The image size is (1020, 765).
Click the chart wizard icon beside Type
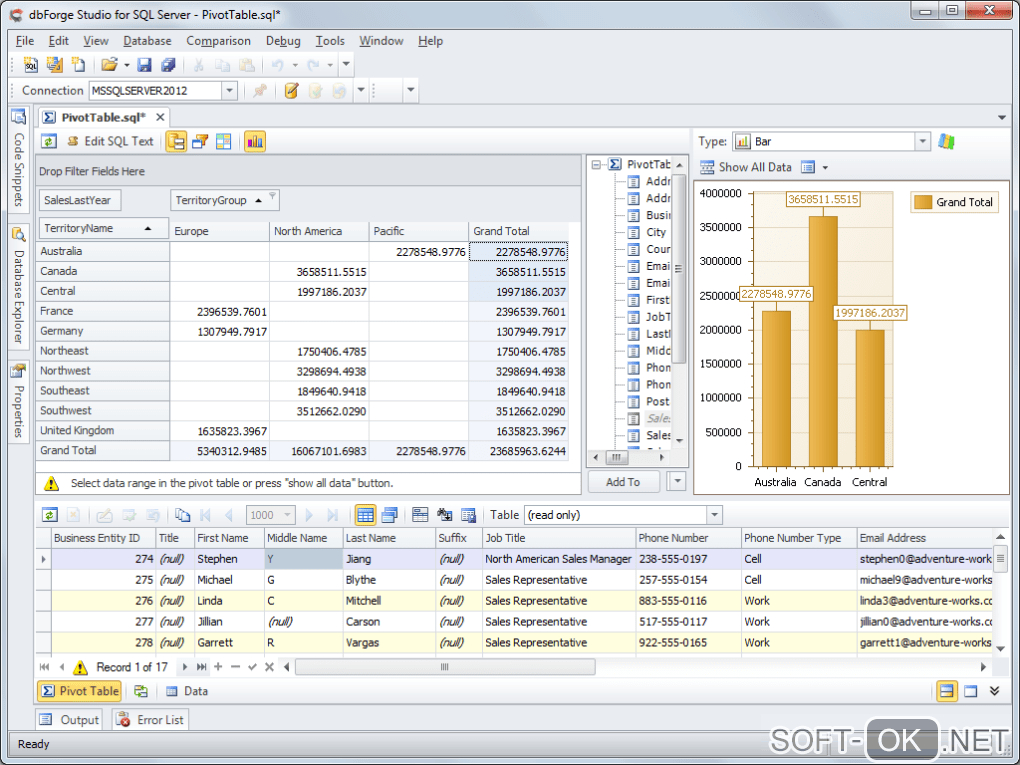[x=946, y=142]
